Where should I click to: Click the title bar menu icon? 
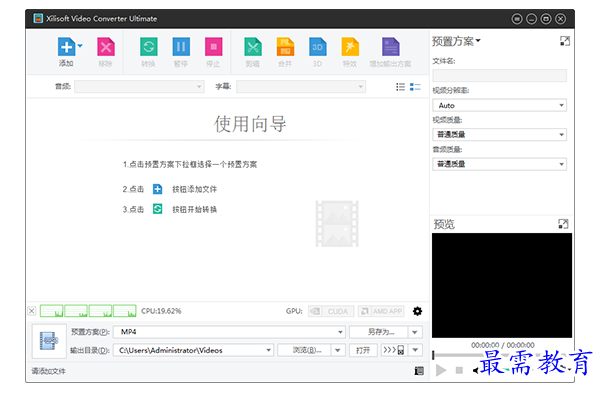tap(517, 19)
